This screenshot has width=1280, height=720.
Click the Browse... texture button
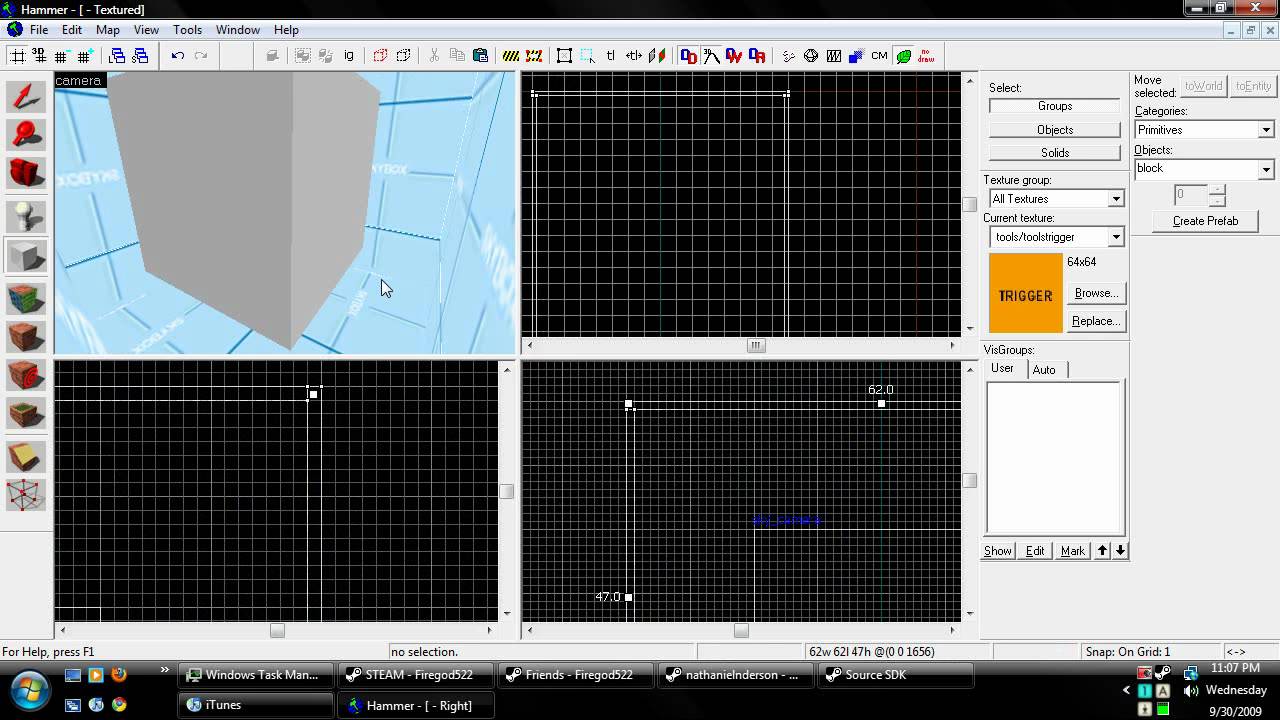[1096, 293]
